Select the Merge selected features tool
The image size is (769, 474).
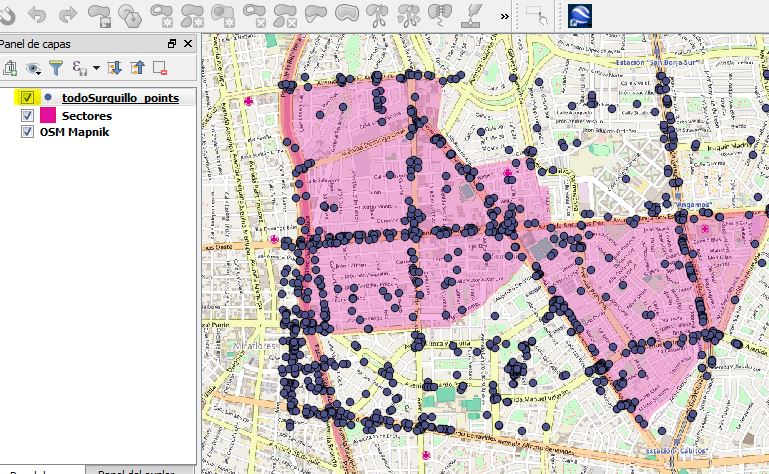point(439,16)
